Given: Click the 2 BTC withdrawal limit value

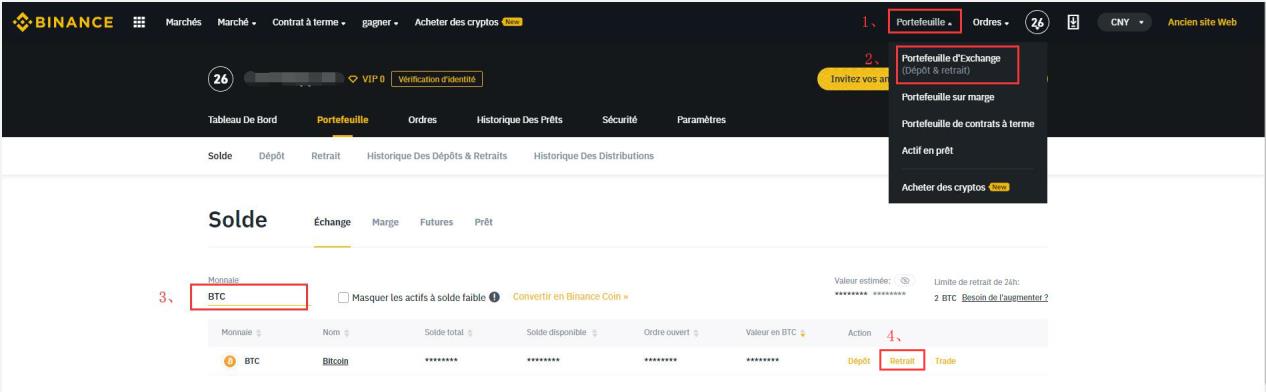Looking at the screenshot, I should (945, 298).
